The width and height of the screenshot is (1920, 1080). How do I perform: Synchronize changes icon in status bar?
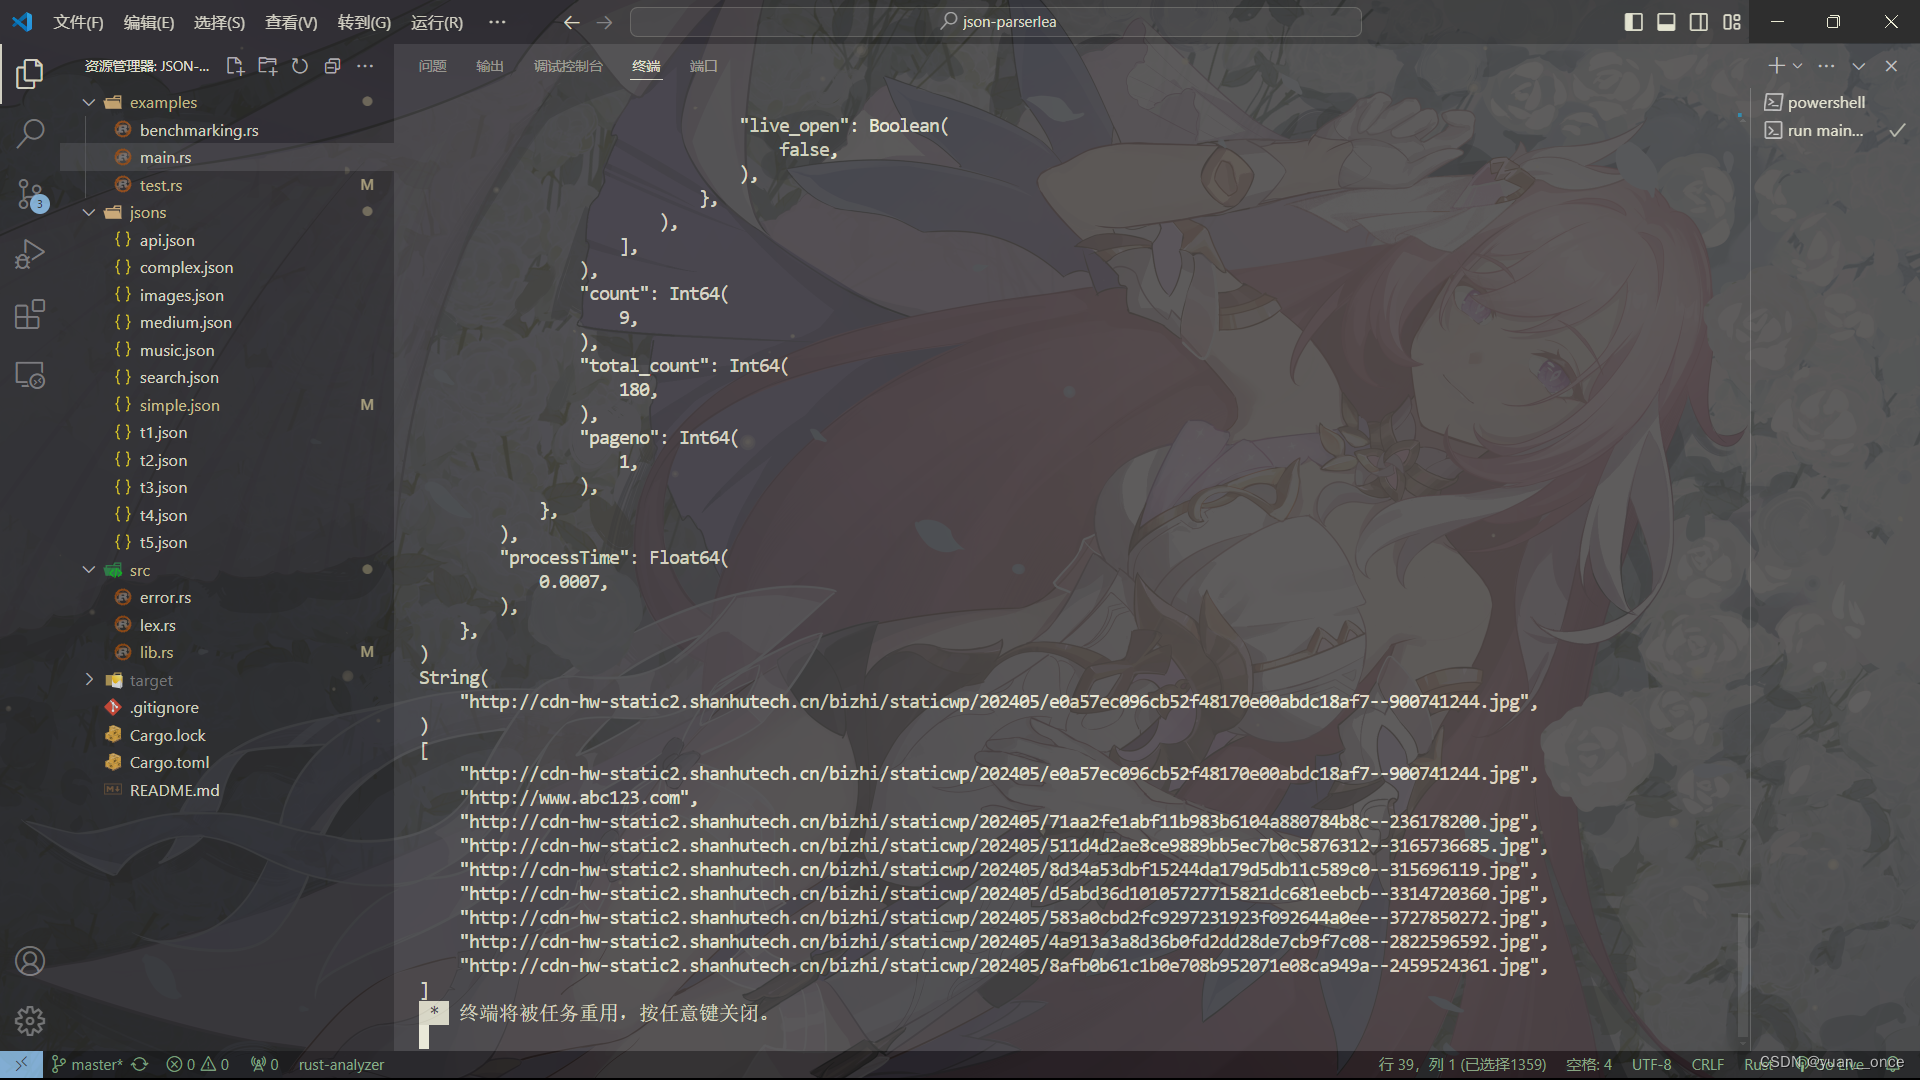tap(140, 1064)
